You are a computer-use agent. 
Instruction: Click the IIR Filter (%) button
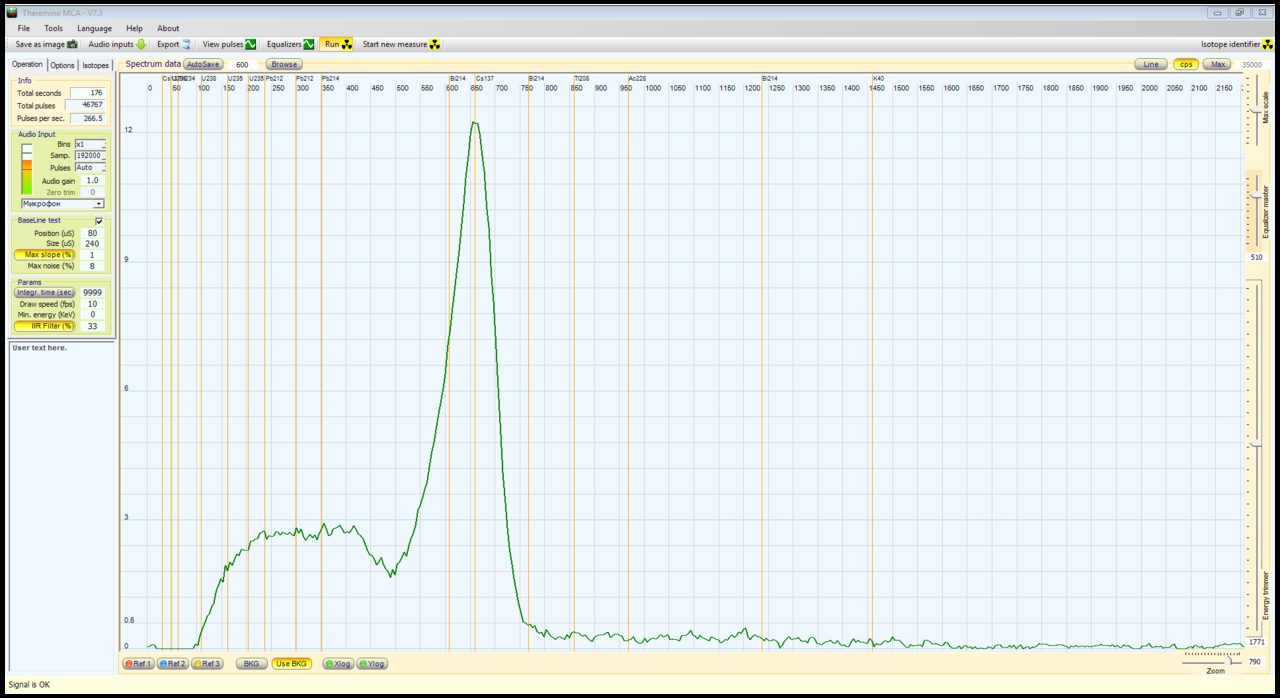[x=46, y=326]
